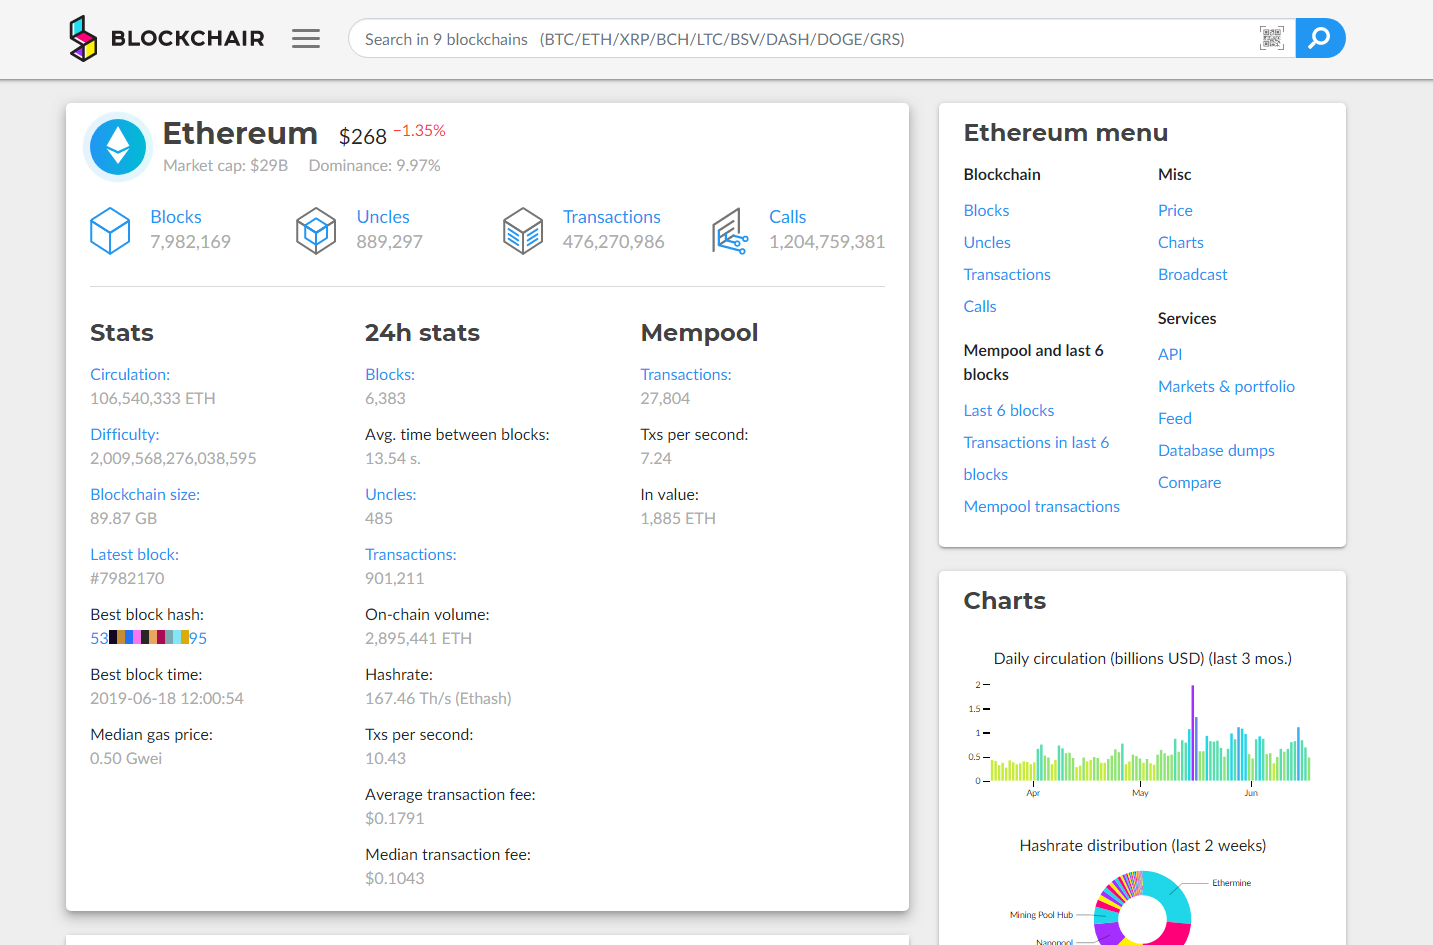Click the $0.1791 average transaction fee
This screenshot has height=945, width=1433.
394,818
